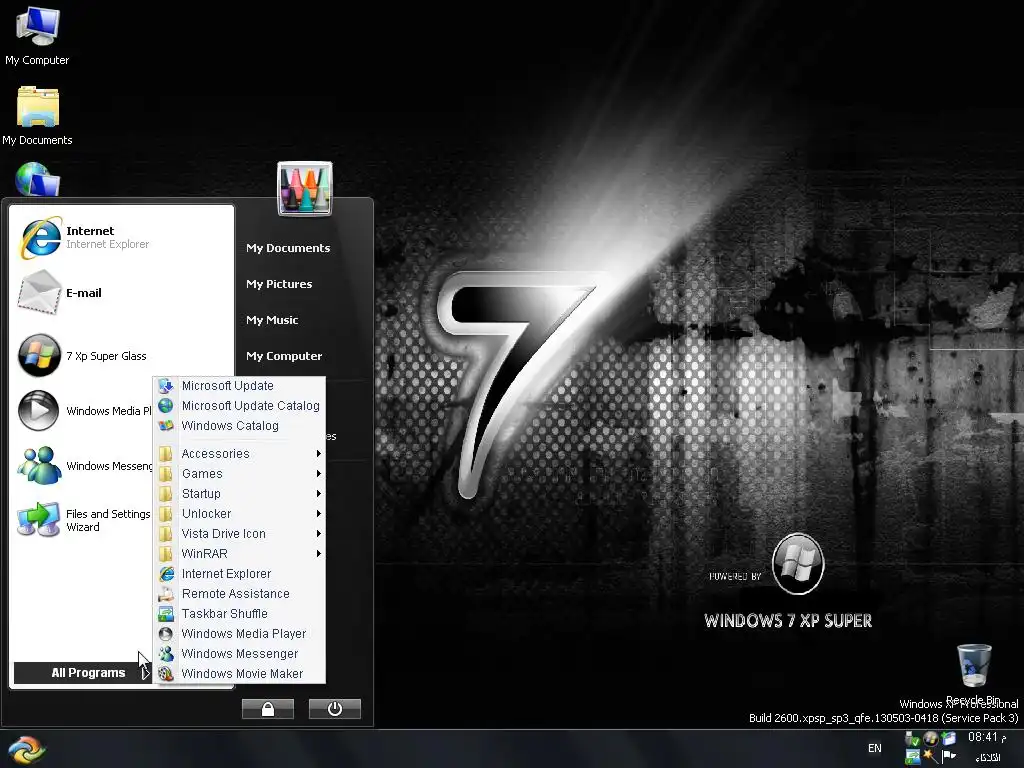Launch Taskbar Shuffle
The width and height of the screenshot is (1024, 768).
[239, 613]
